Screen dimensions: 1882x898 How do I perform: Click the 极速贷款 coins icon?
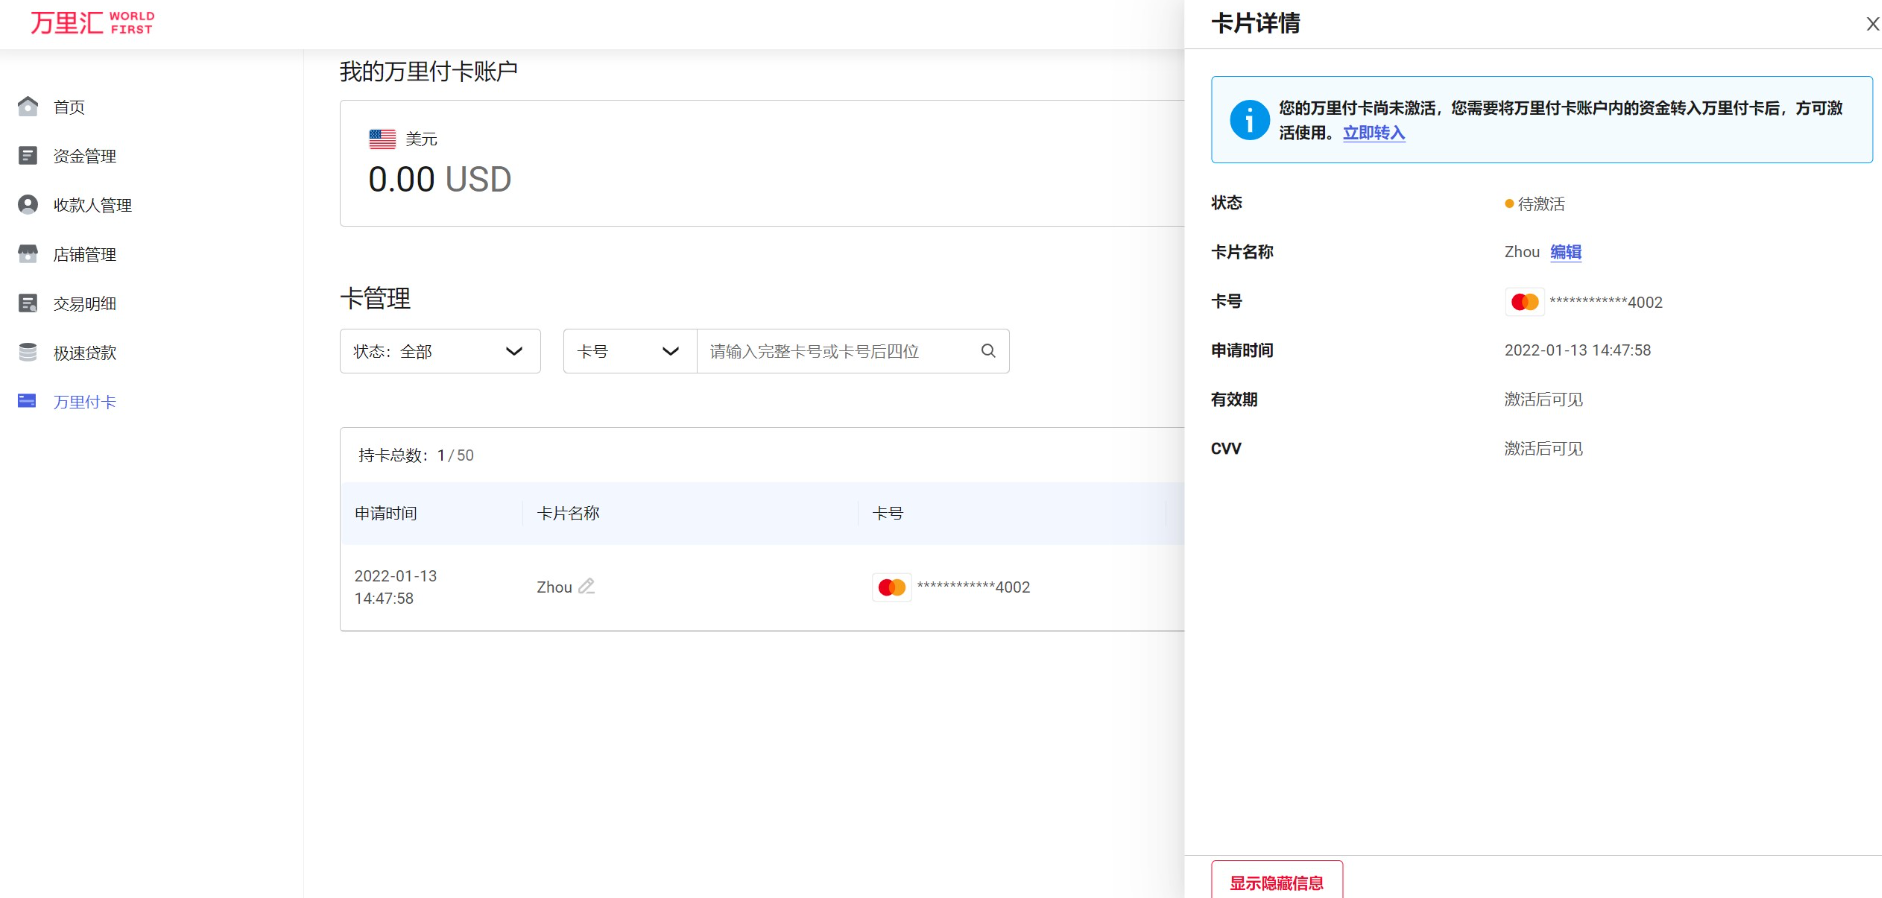click(28, 352)
